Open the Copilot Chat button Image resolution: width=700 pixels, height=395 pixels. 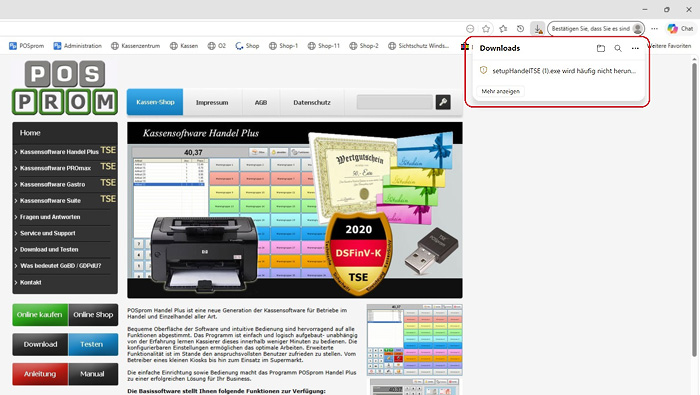tap(680, 29)
